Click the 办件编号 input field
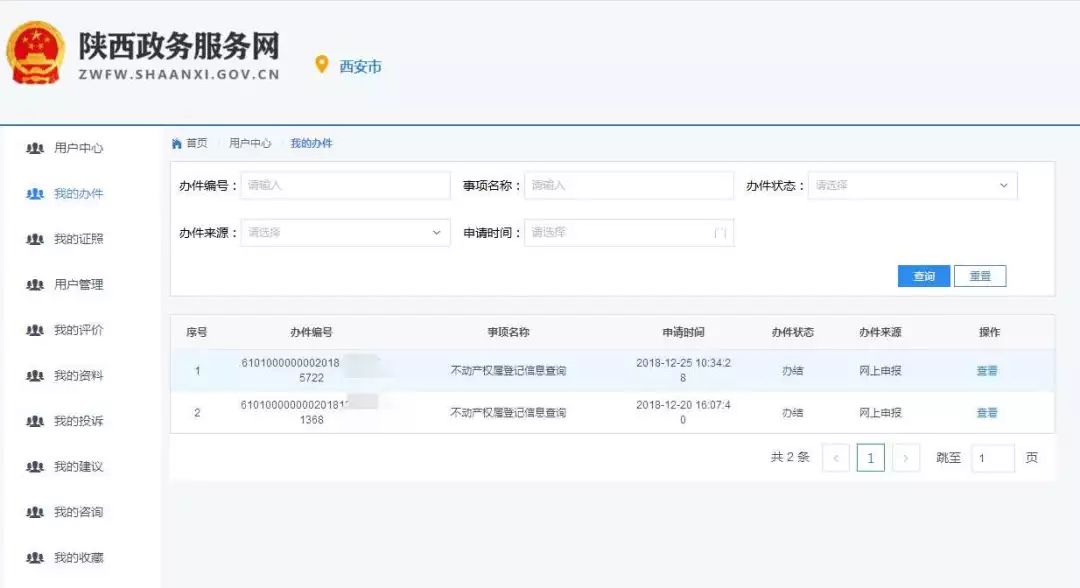This screenshot has width=1080, height=588. tap(345, 186)
